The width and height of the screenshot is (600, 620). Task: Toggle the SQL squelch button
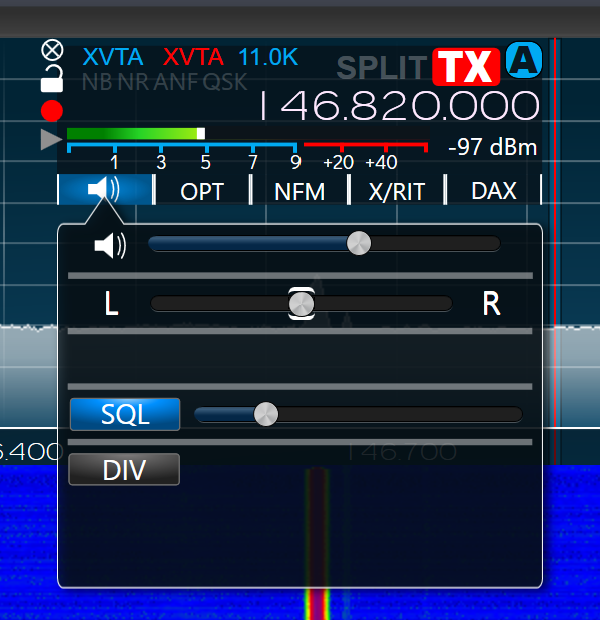125,414
